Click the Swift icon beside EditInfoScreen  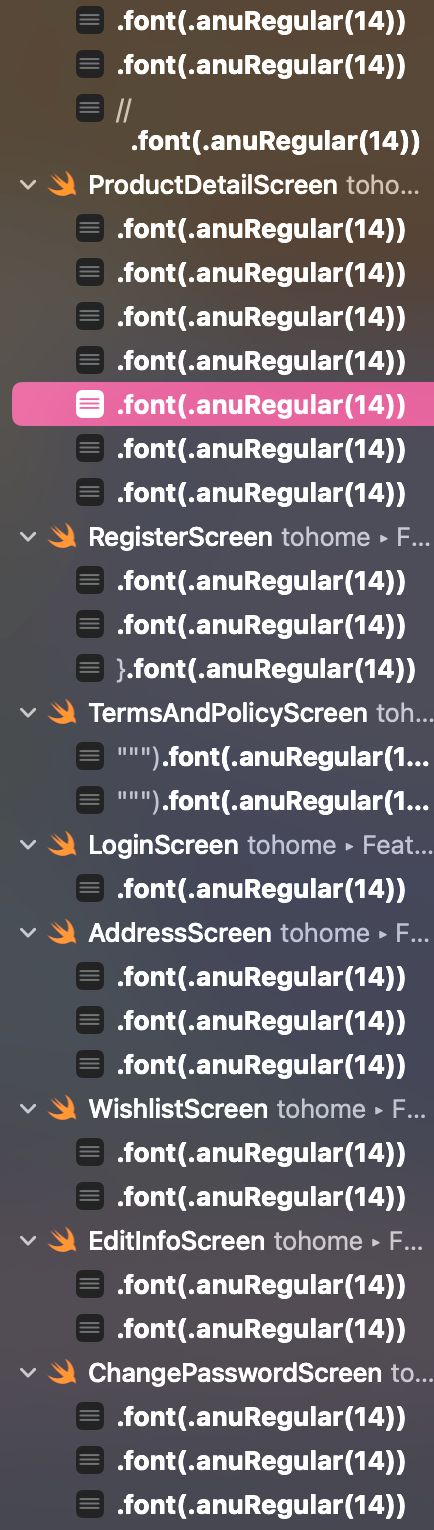tap(63, 1241)
